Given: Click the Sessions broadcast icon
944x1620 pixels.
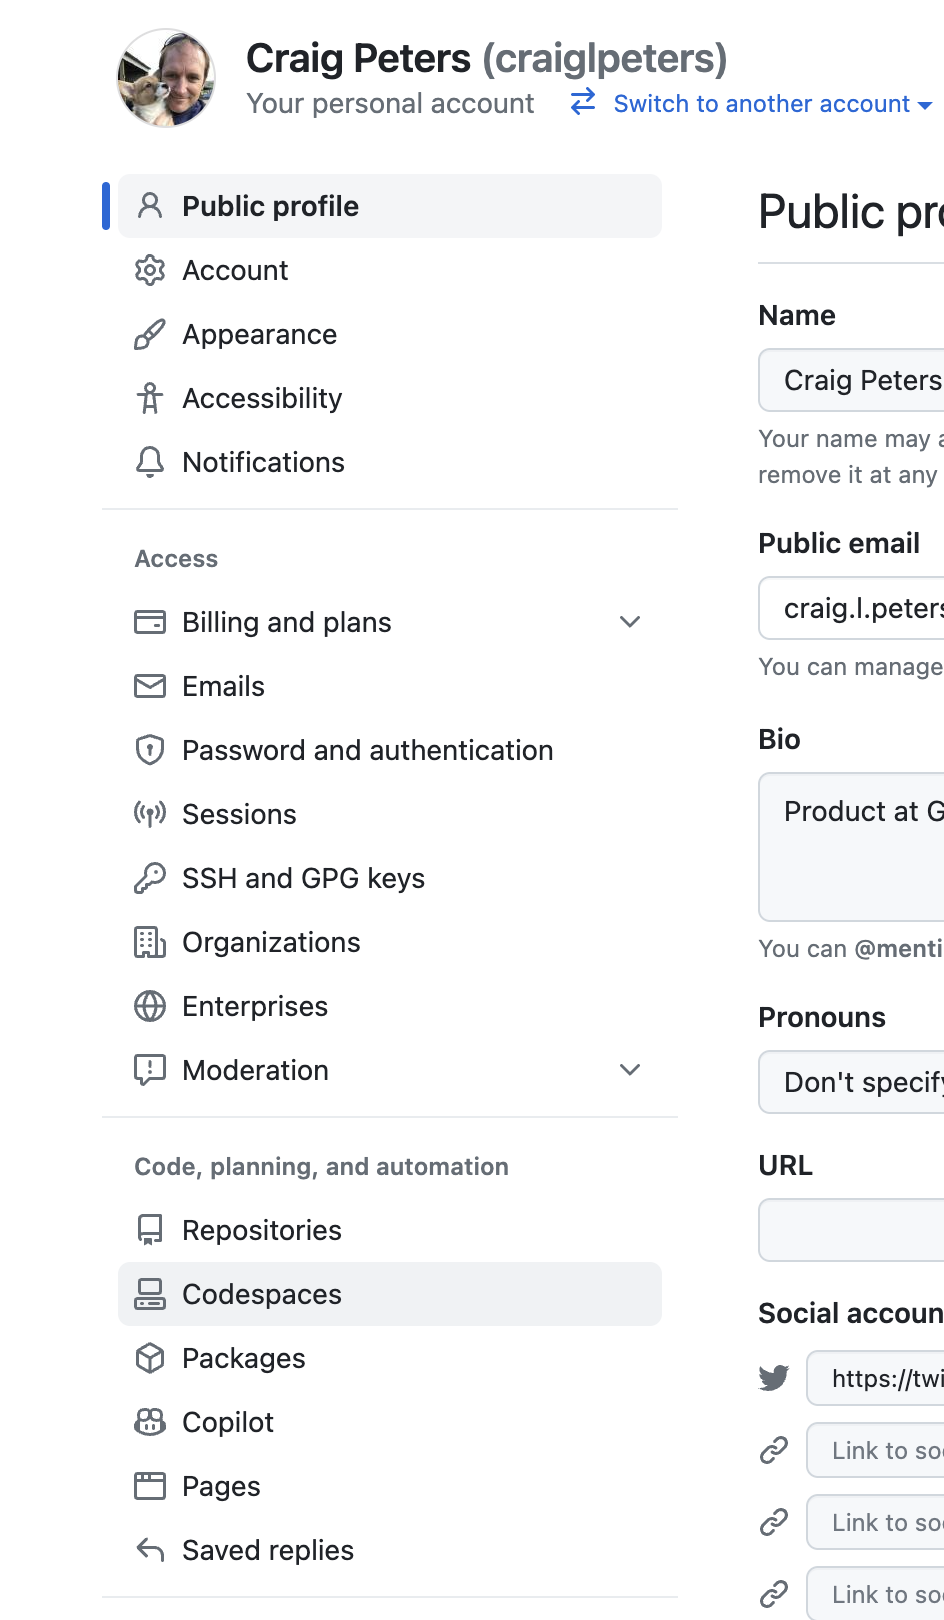Looking at the screenshot, I should click(x=150, y=814).
